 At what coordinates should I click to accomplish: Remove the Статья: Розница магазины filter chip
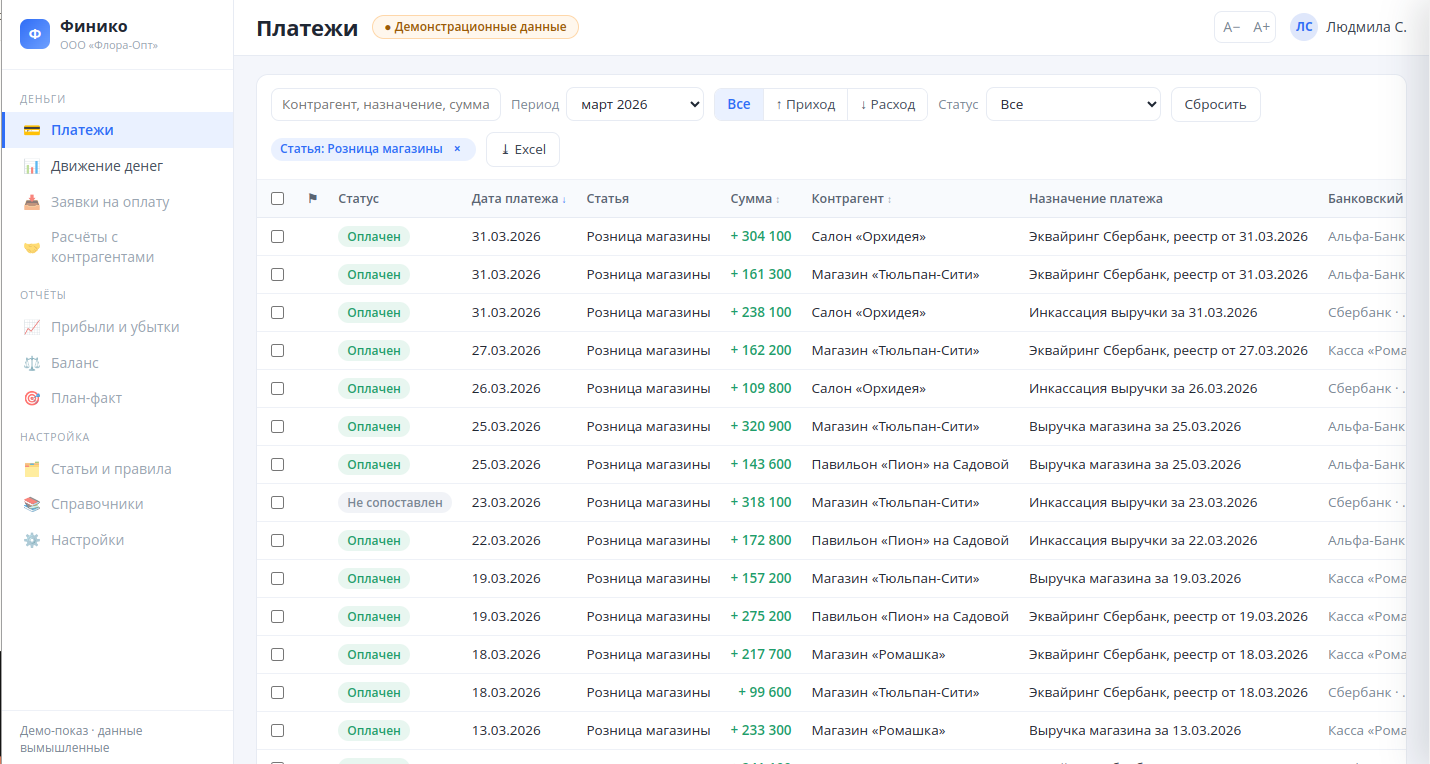[x=457, y=149]
